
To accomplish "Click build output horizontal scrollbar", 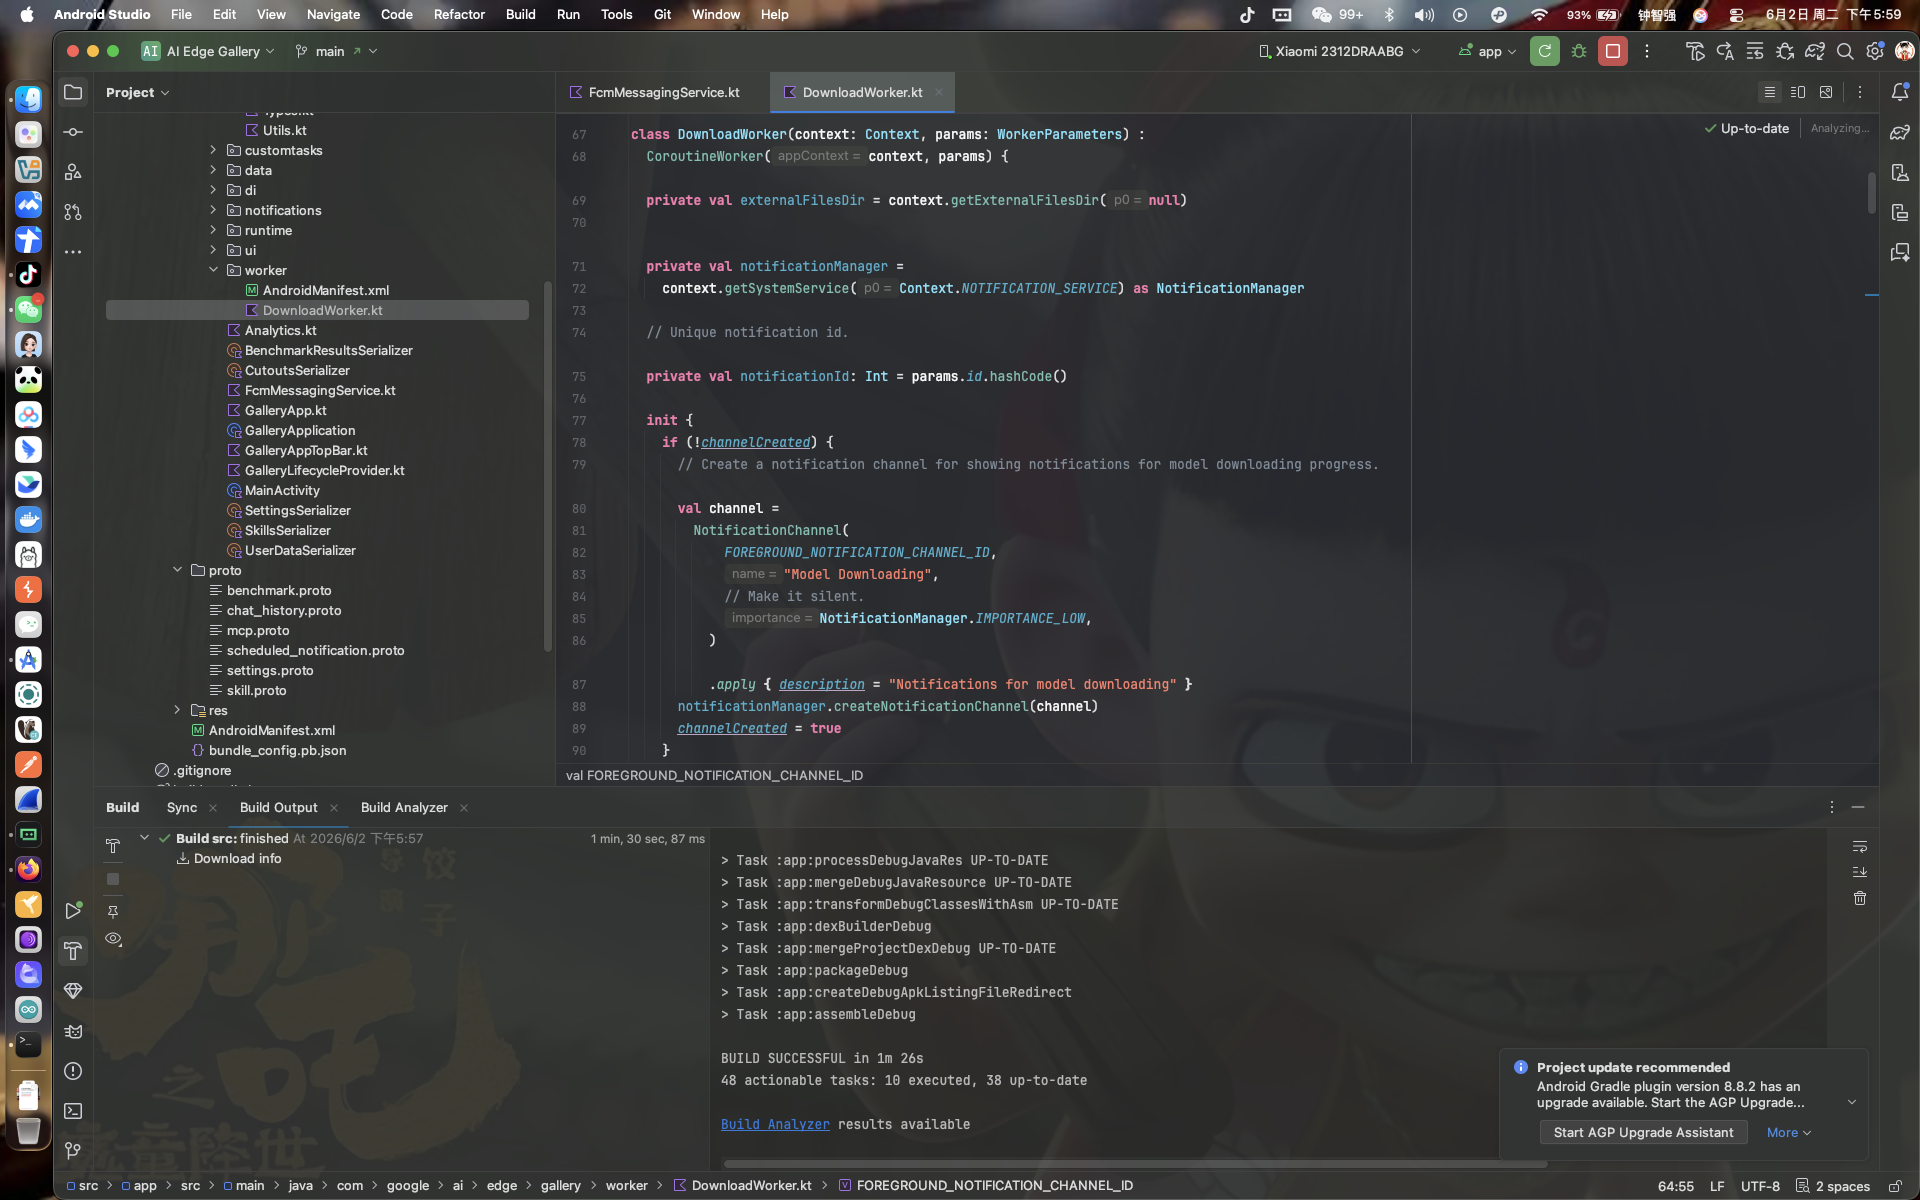I will (1135, 1164).
